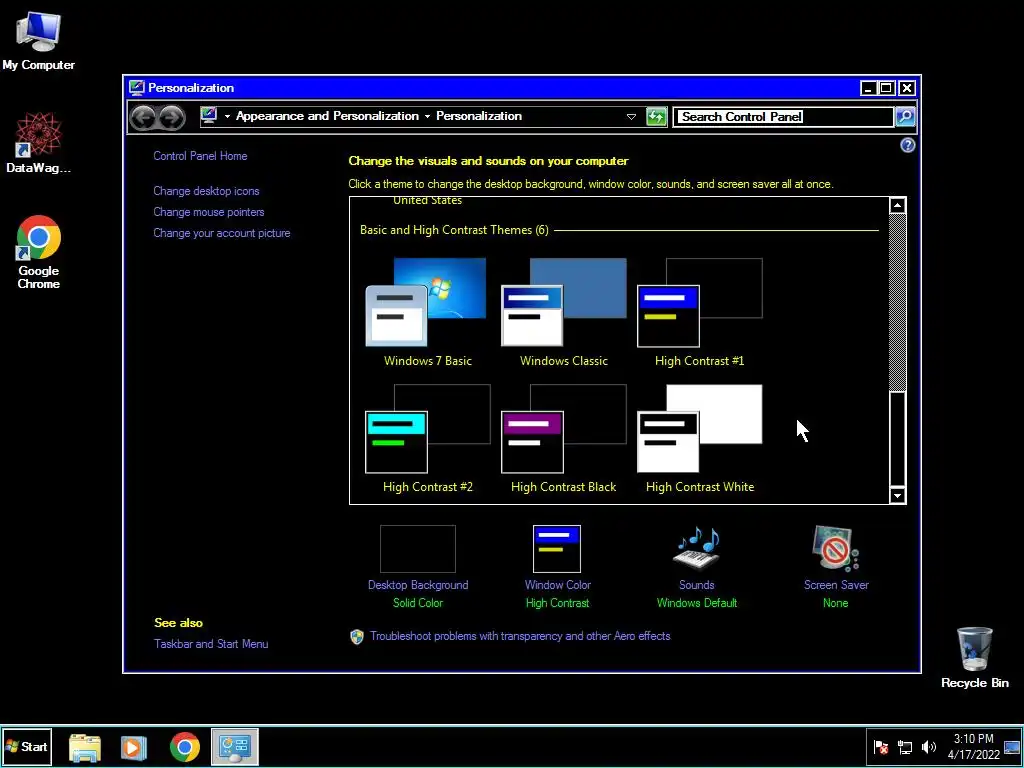
Task: Click the None text under Screen Saver
Action: 836,603
